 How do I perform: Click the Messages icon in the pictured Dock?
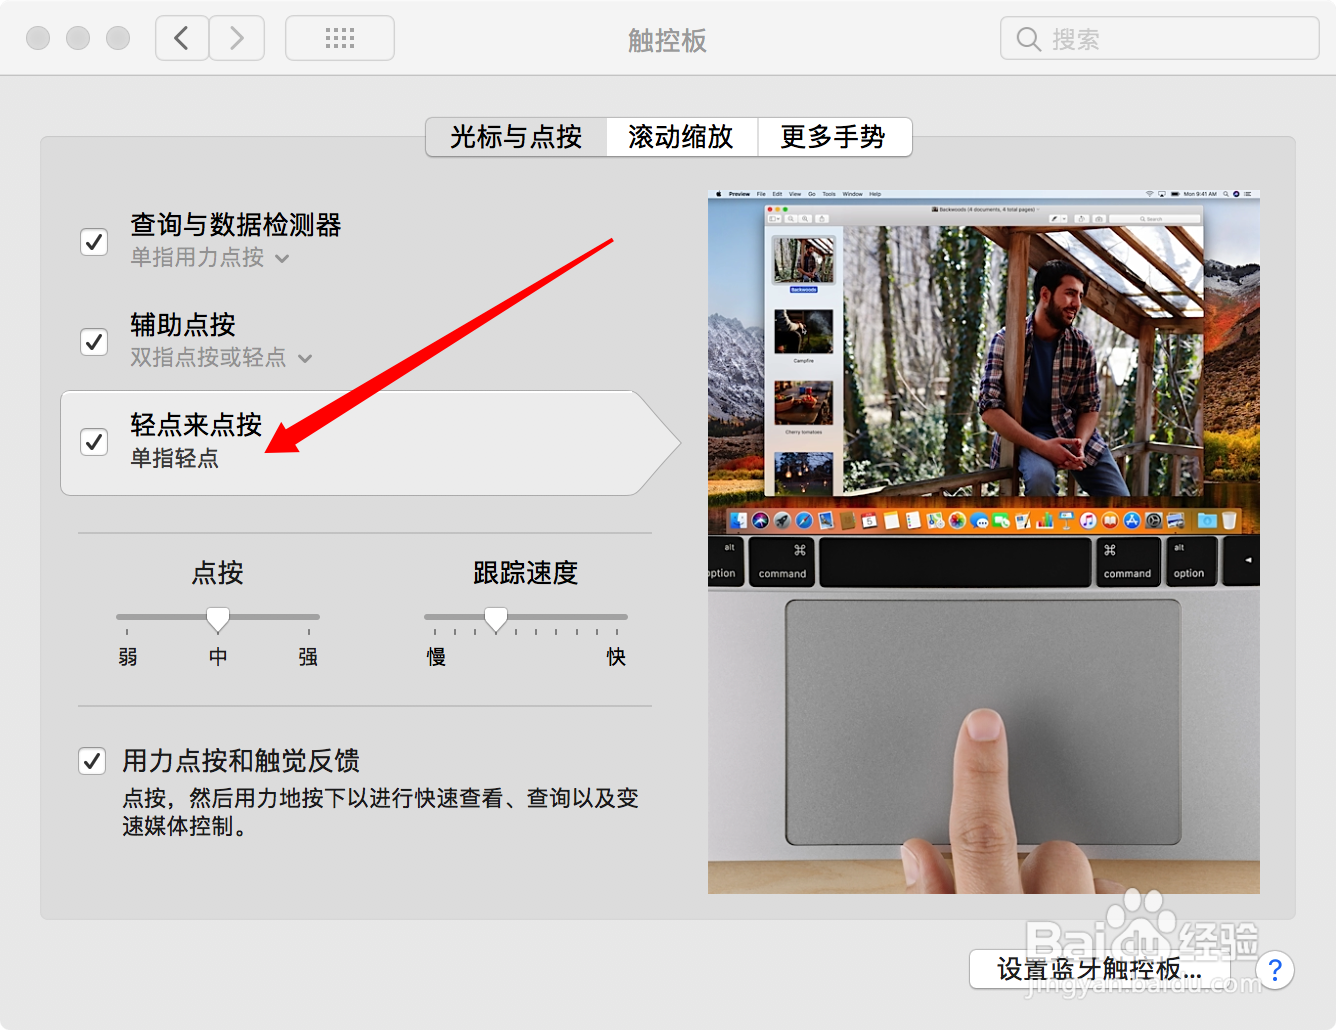980,521
